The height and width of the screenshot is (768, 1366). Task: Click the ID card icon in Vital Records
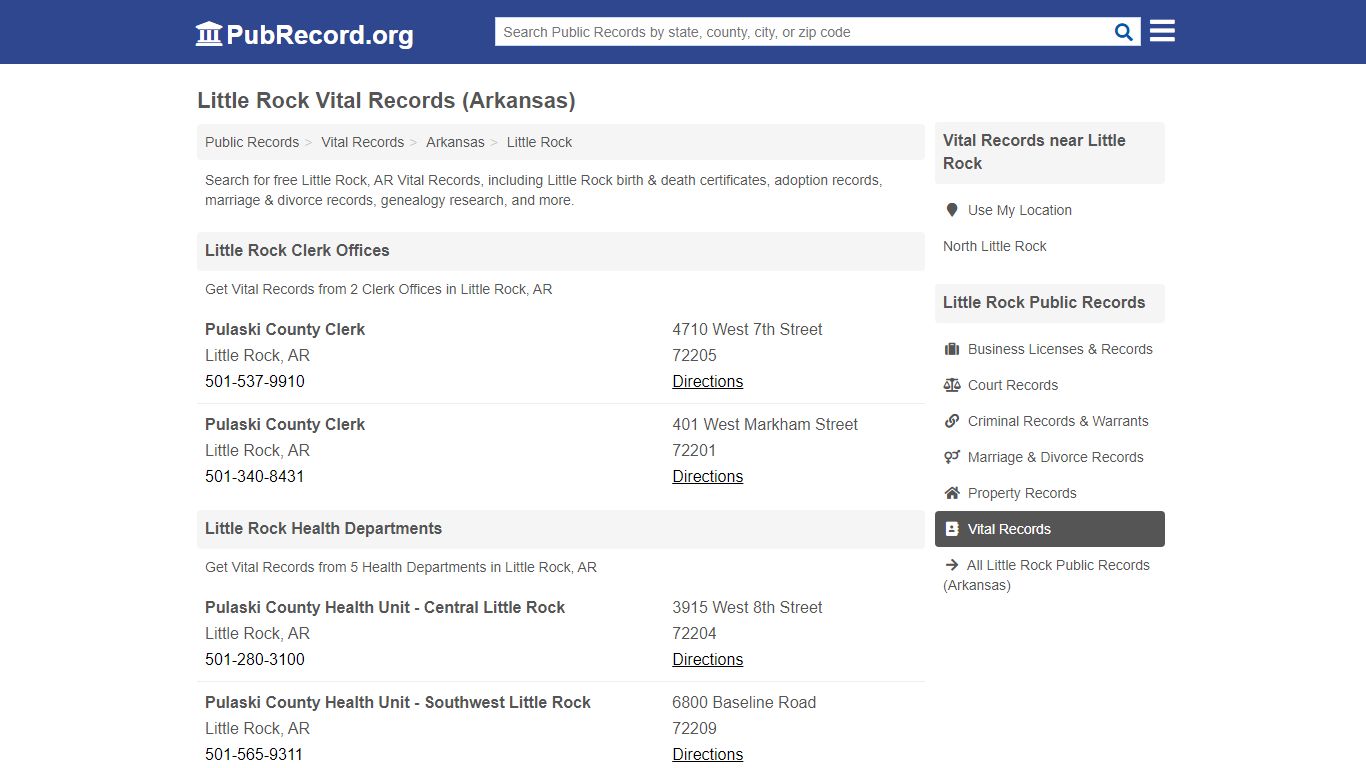pos(952,529)
